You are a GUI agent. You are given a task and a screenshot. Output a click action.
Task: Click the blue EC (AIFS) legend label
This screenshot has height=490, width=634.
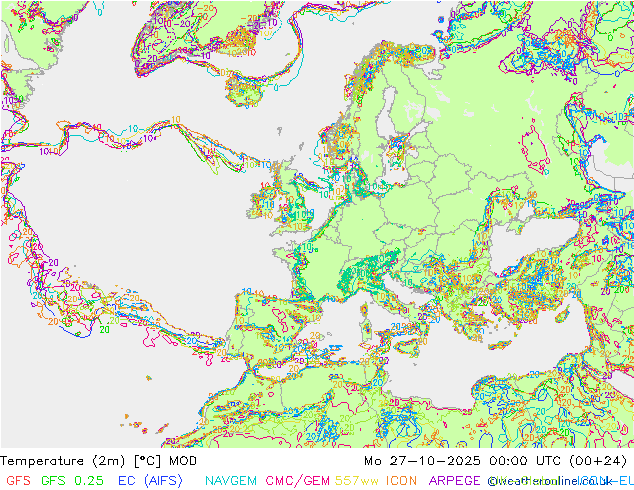pyautogui.click(x=150, y=481)
